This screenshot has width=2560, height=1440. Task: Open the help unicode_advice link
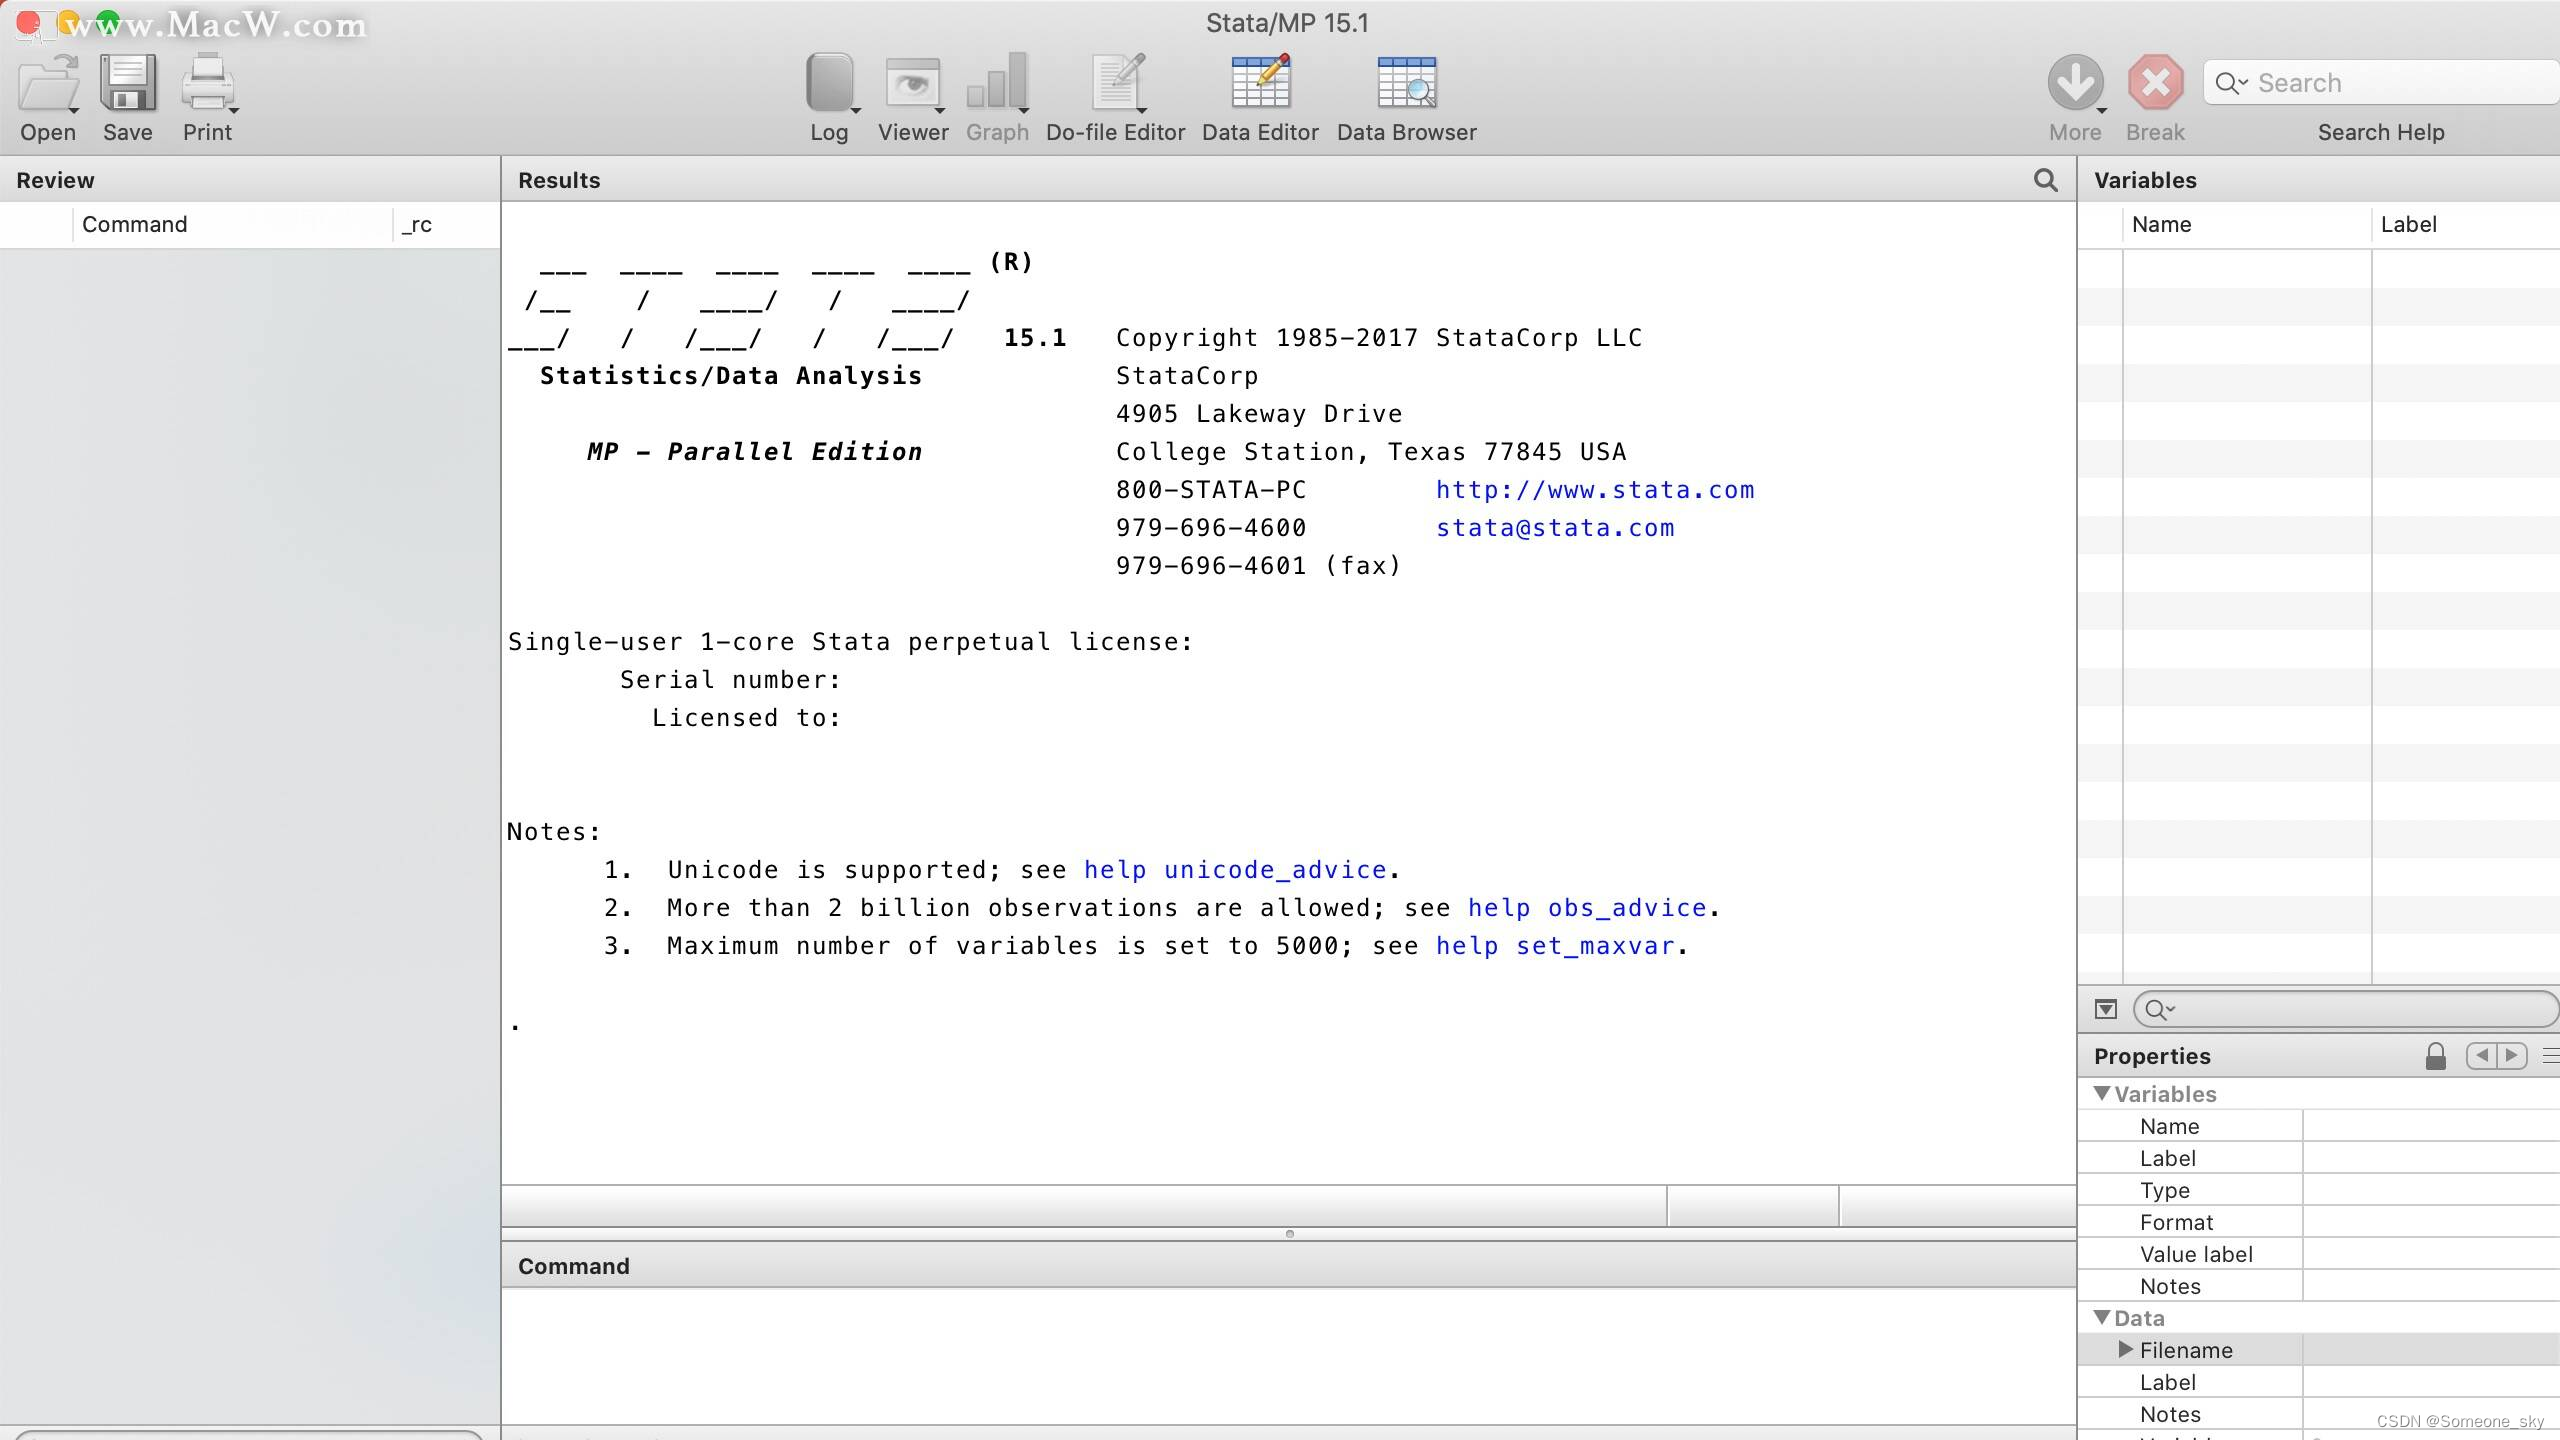pos(1235,870)
